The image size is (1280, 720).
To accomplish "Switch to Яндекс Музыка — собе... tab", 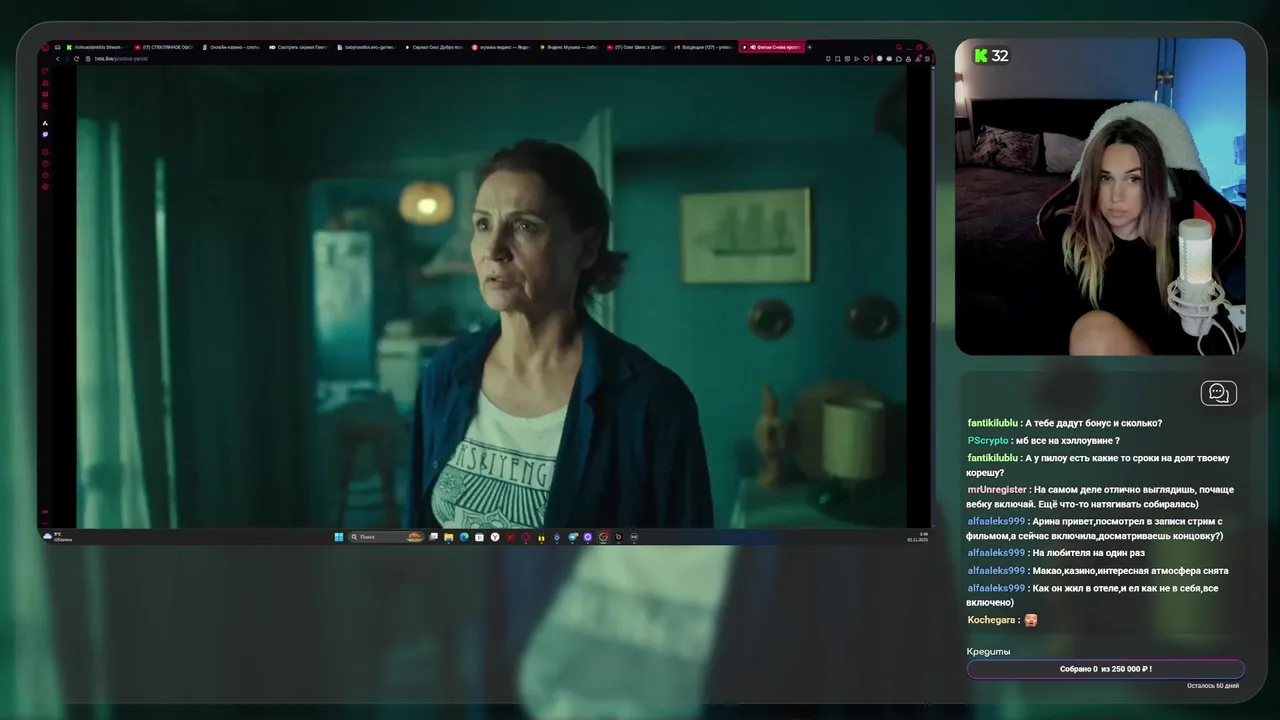I will pyautogui.click(x=570, y=47).
